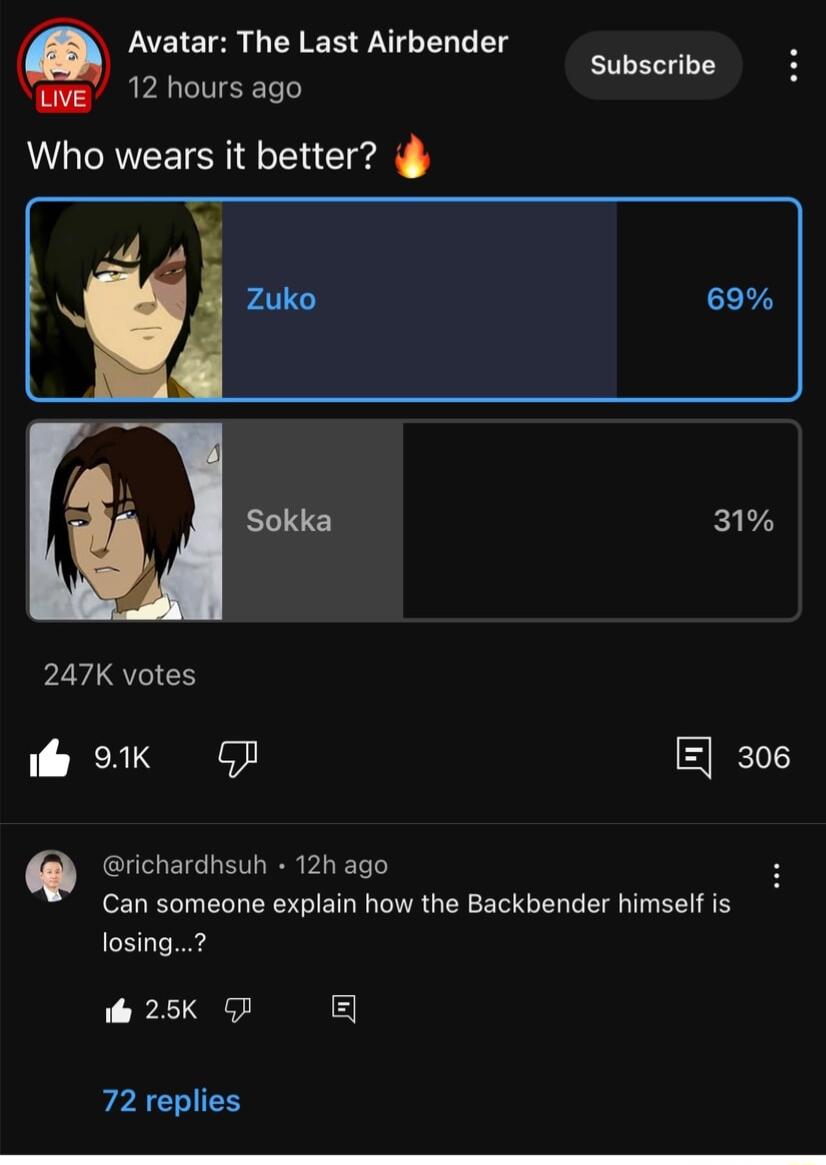Expand the 72 replies thread
826x1165 pixels.
pos(170,1100)
